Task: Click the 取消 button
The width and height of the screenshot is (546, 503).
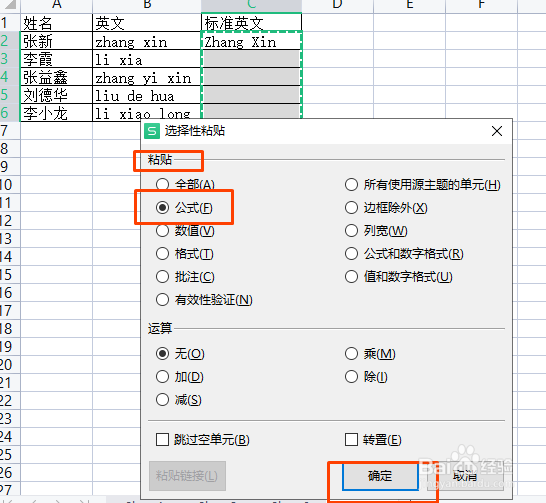Action: tap(465, 476)
